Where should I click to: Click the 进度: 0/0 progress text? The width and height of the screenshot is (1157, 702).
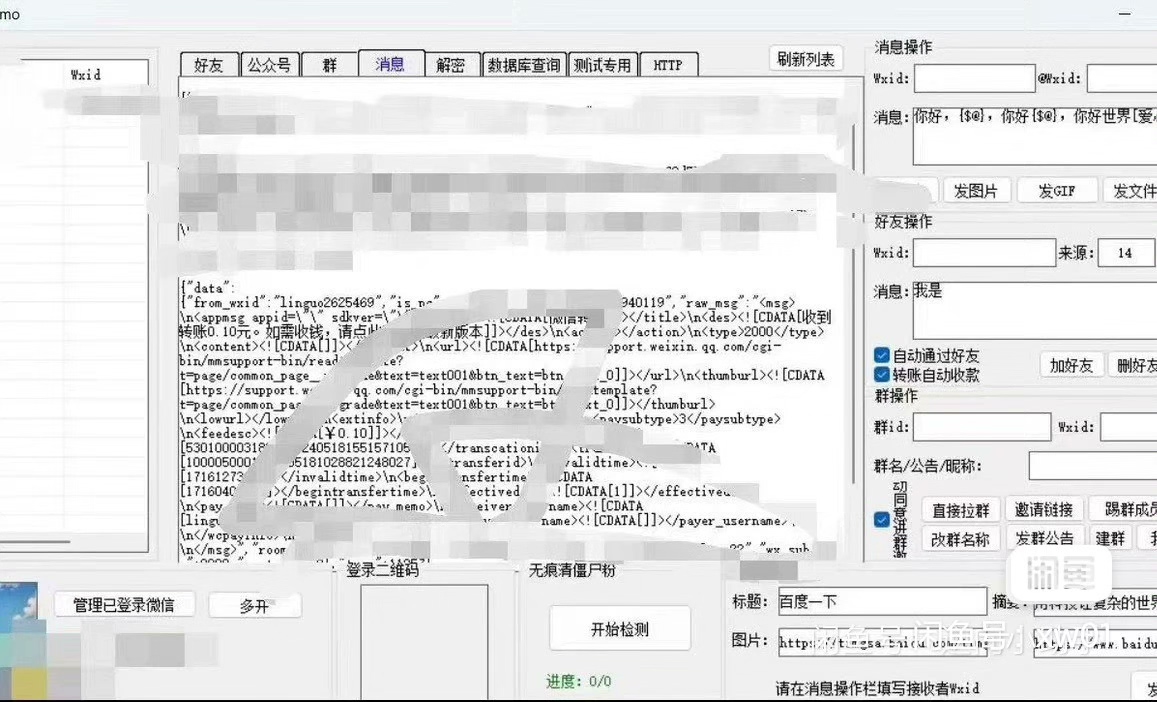(x=578, y=681)
